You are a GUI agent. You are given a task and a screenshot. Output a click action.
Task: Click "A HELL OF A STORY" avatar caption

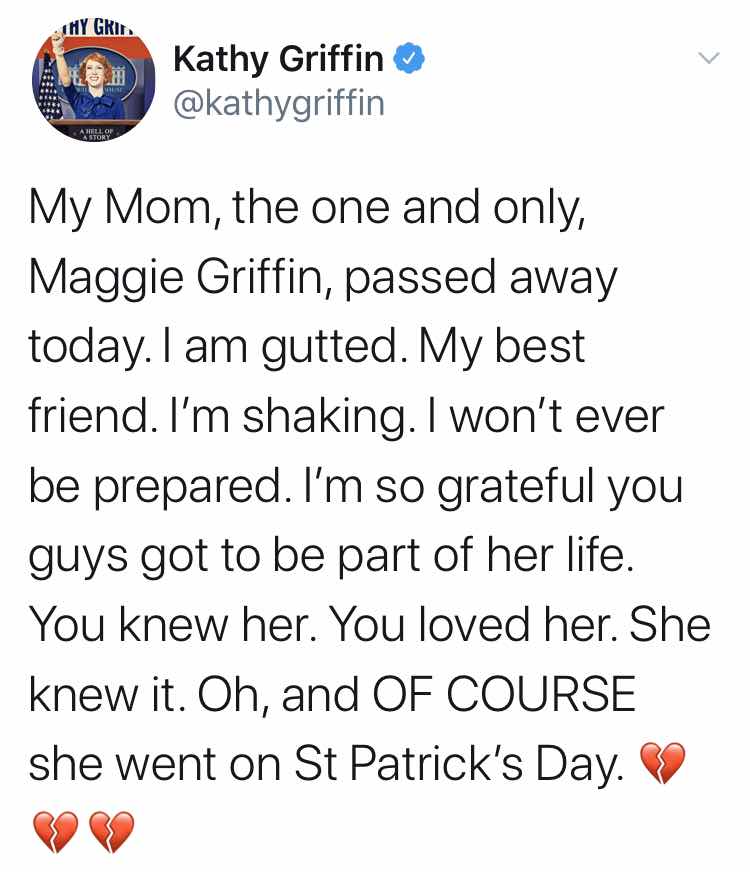tap(96, 134)
